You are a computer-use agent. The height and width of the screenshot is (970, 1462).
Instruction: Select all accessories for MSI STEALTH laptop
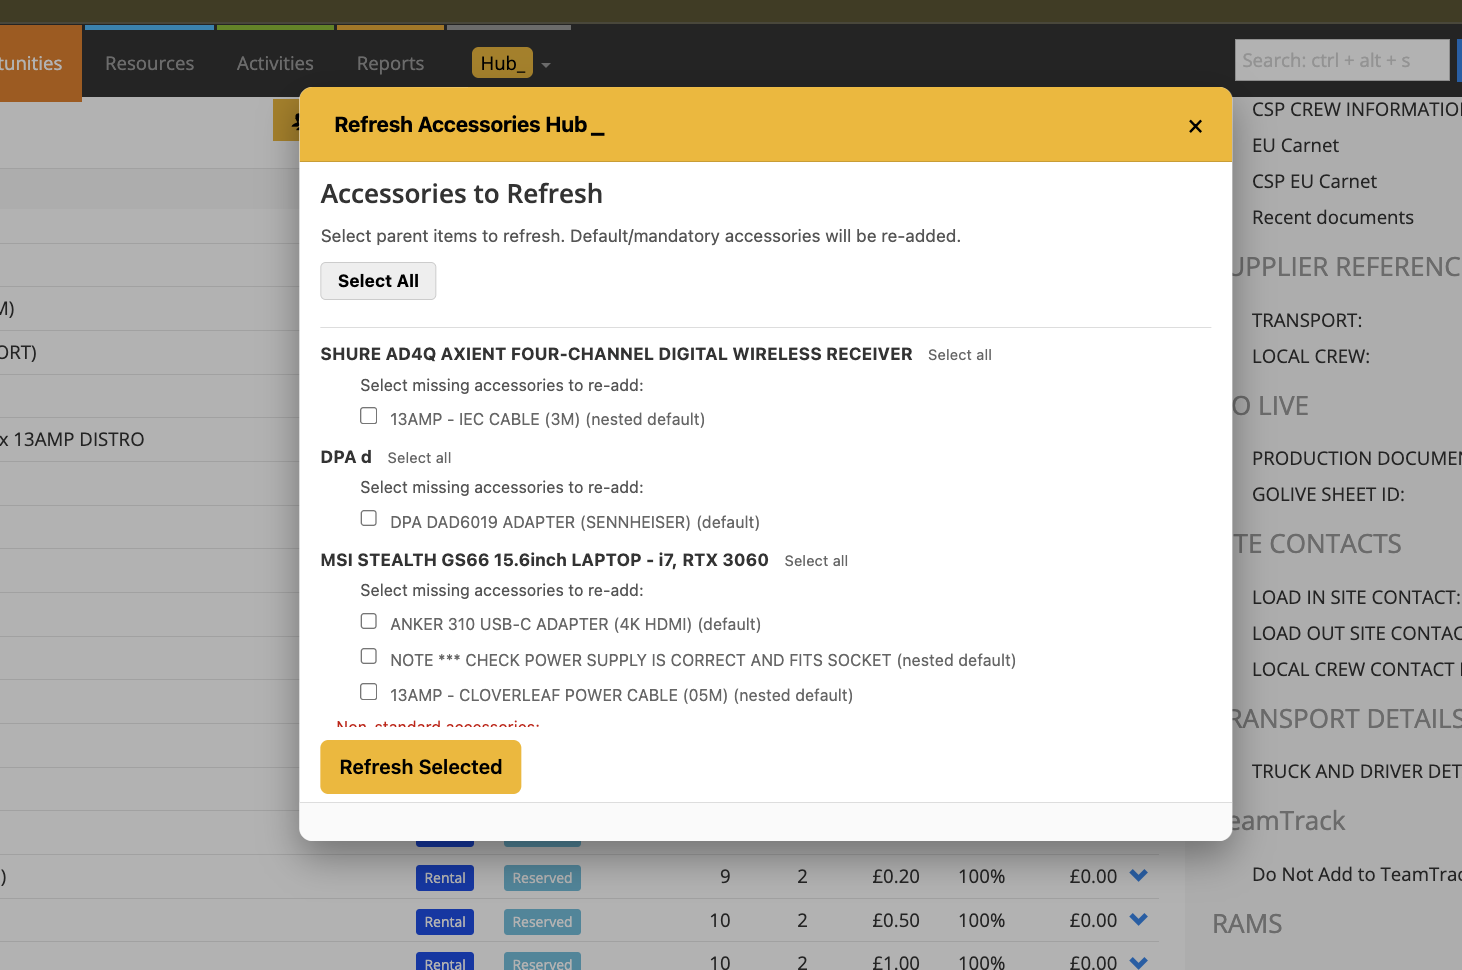tap(815, 560)
